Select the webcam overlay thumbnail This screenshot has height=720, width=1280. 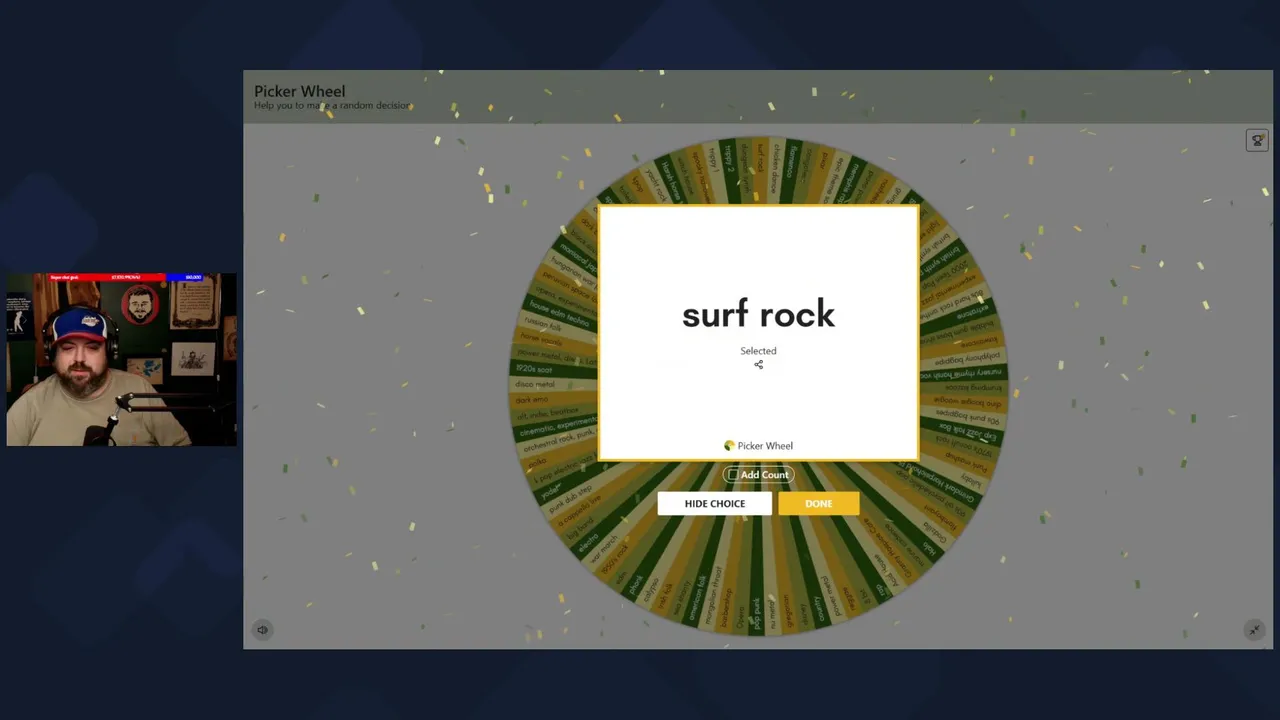121,360
